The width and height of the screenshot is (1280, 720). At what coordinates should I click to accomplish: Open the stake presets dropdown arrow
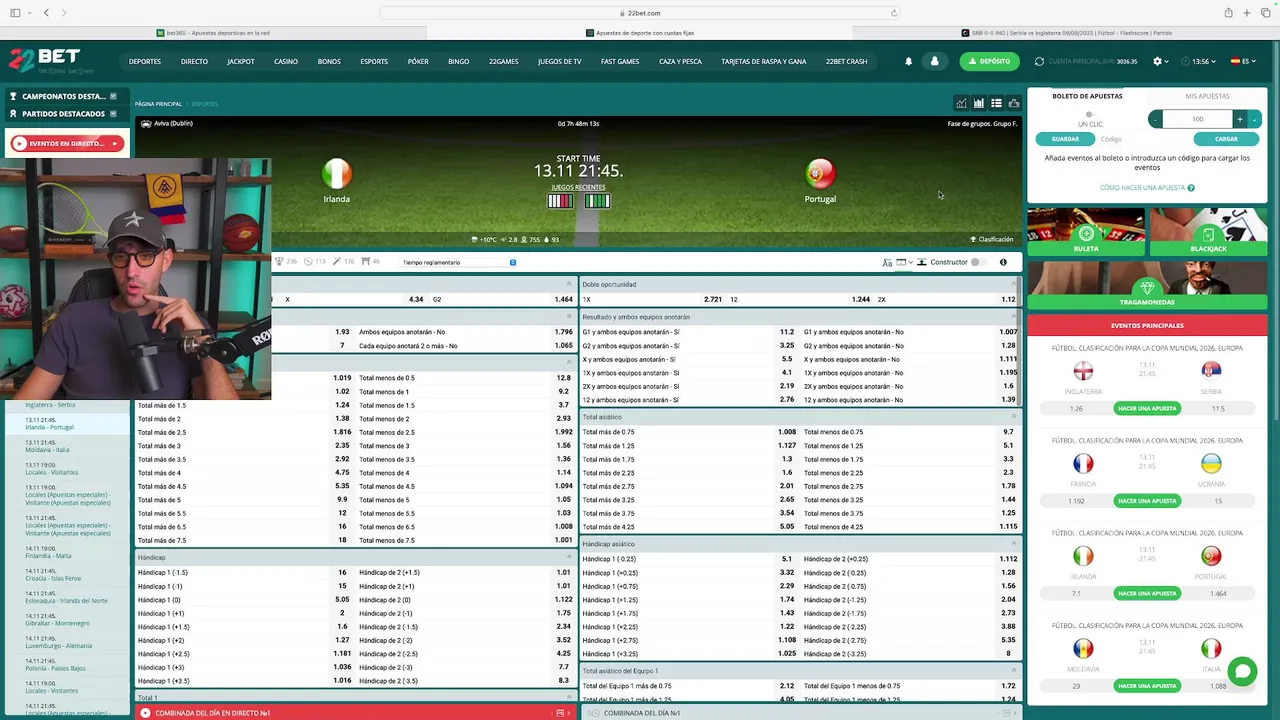tap(1255, 119)
